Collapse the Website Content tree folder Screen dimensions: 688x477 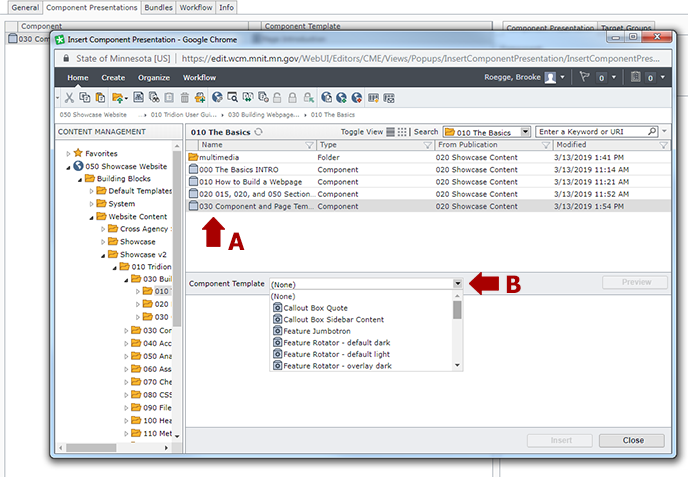click(x=90, y=216)
